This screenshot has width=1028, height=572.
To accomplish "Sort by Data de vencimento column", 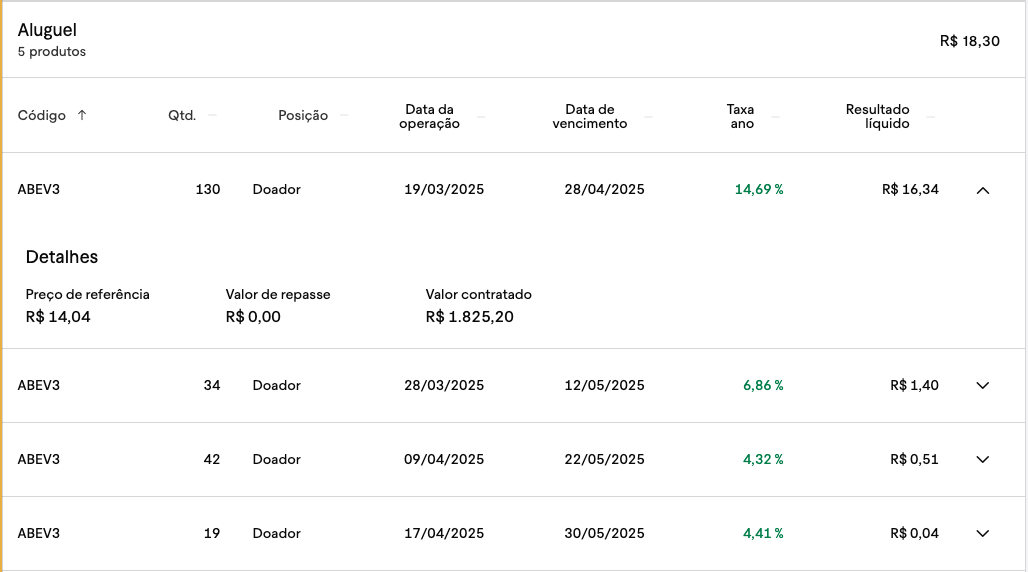I will pos(589,116).
